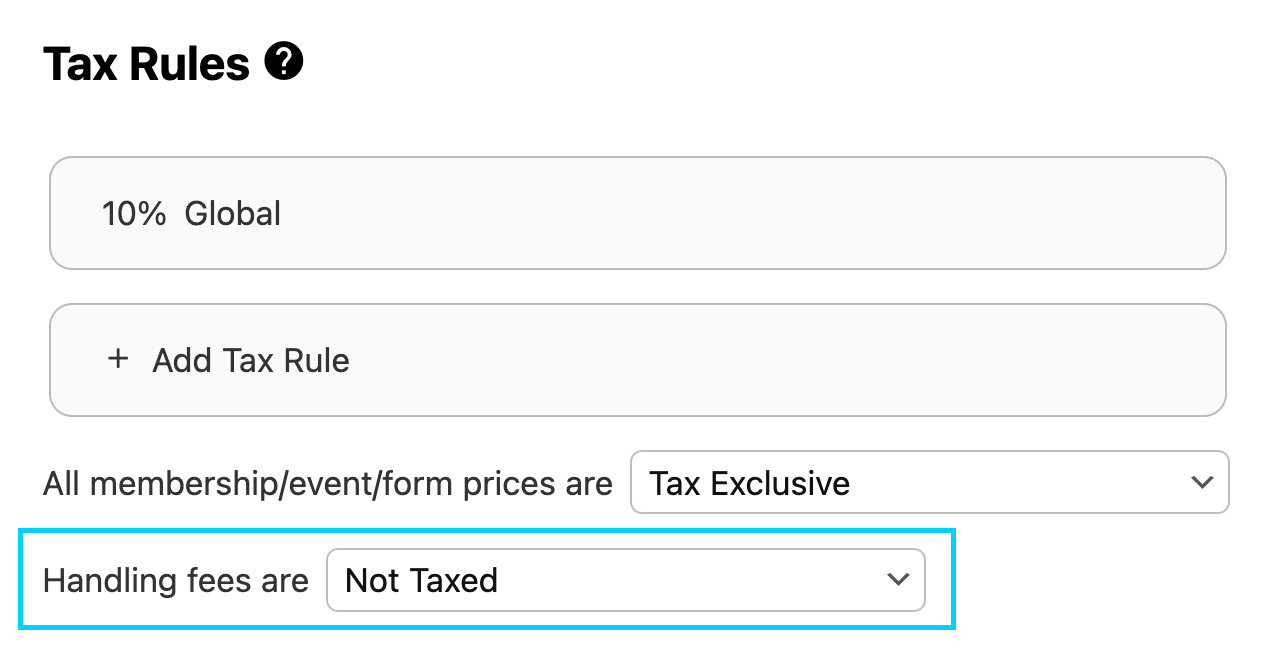The height and width of the screenshot is (664, 1278).
Task: Click the chevron arrow on Not Taxed
Action: click(898, 579)
